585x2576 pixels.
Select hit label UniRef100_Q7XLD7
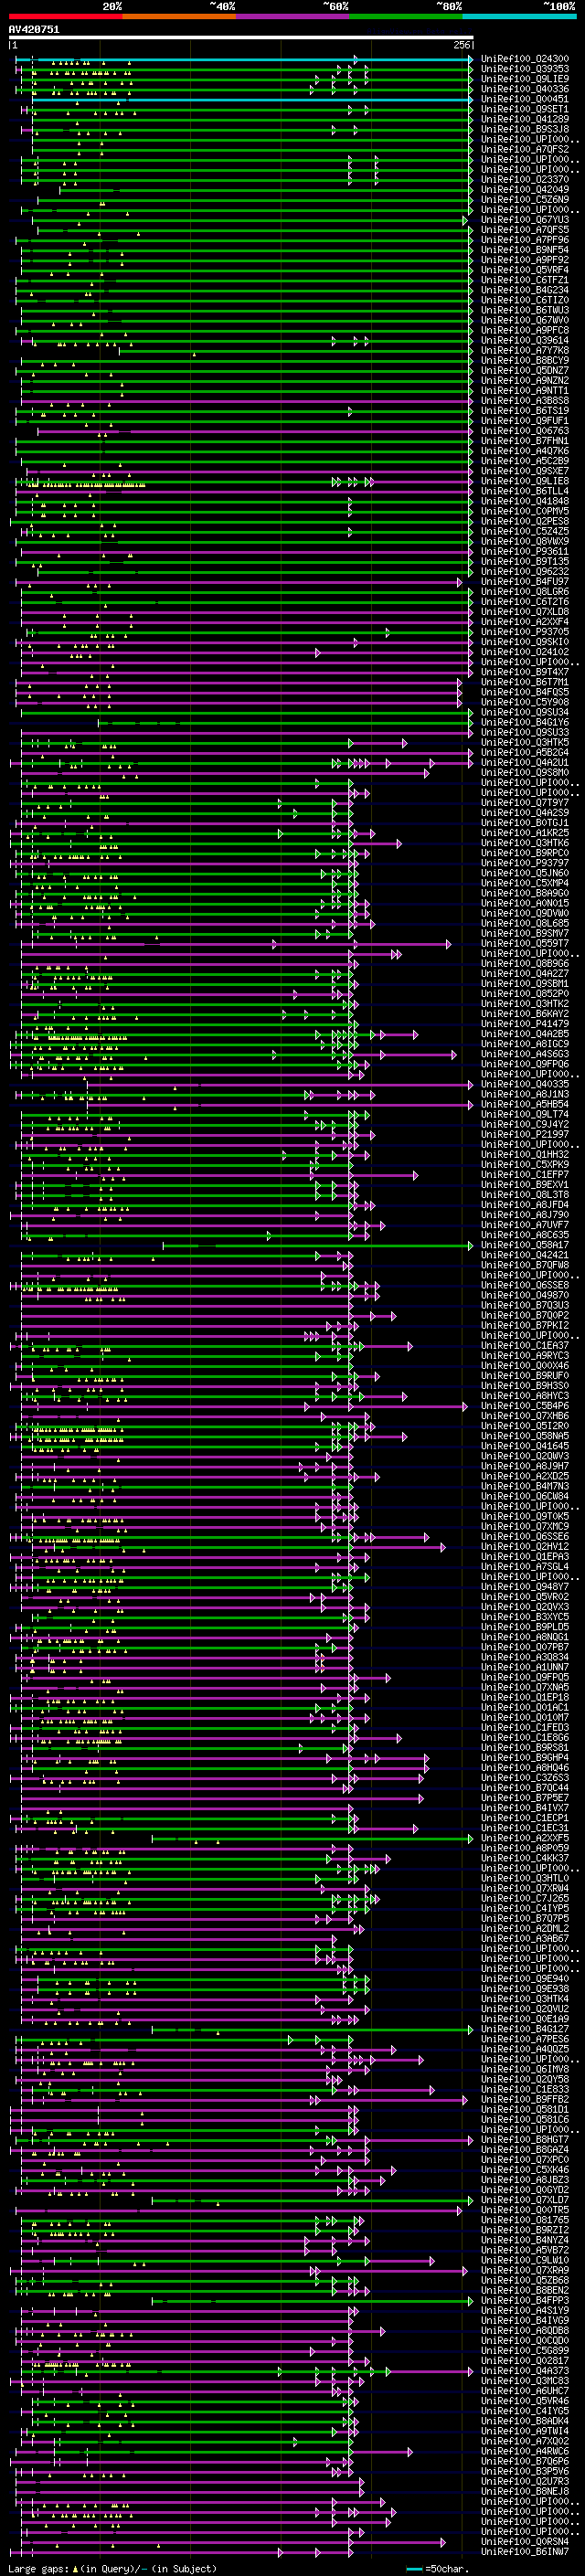tap(525, 2200)
